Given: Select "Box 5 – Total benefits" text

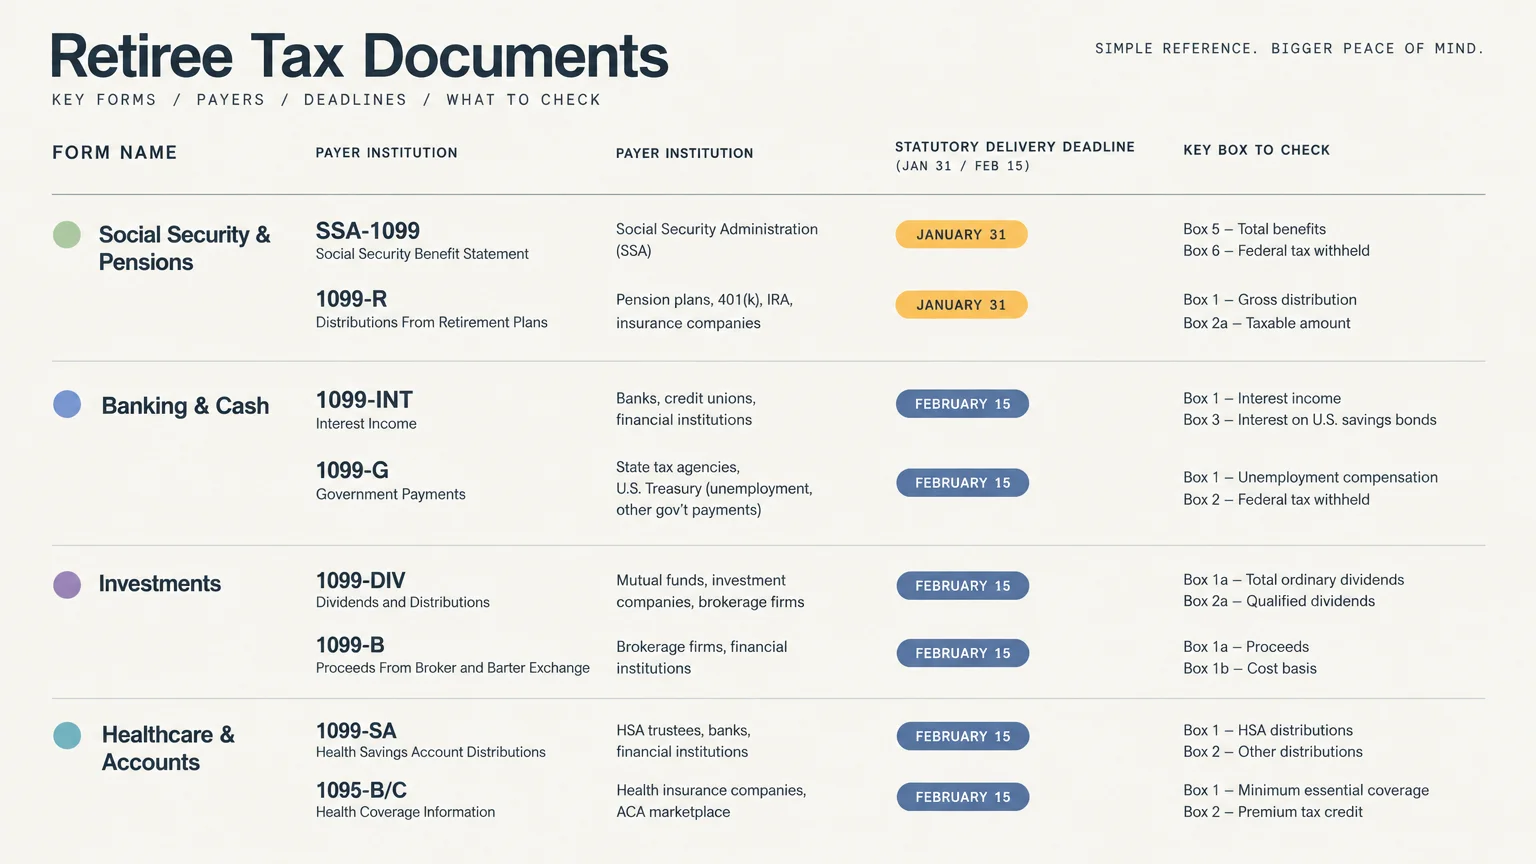Looking at the screenshot, I should (x=1254, y=229).
